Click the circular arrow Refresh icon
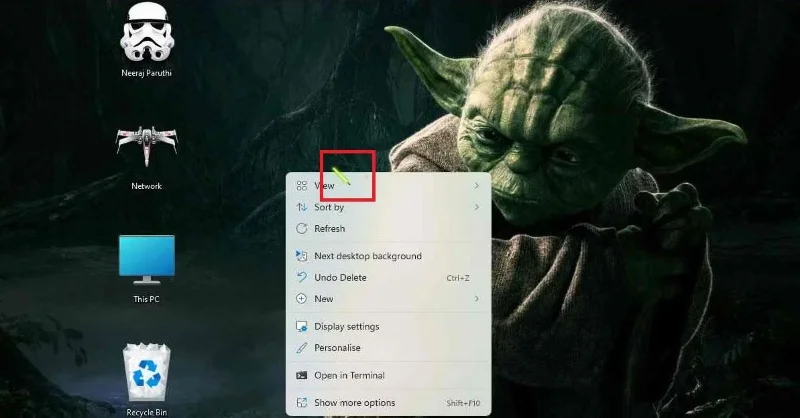Image resolution: width=800 pixels, height=418 pixels. 302,229
